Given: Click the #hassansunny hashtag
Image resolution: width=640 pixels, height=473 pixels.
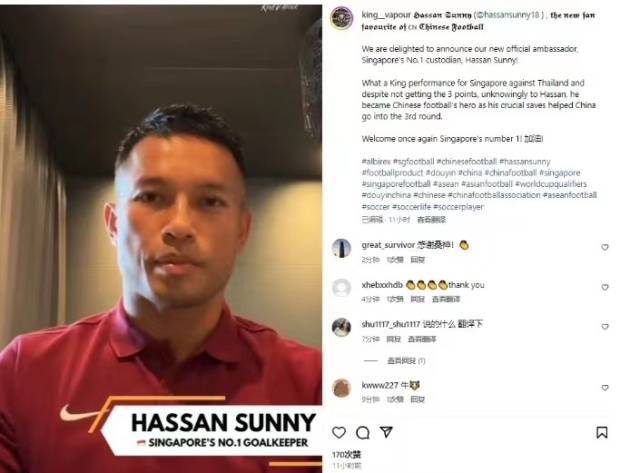Looking at the screenshot, I should [524, 162].
